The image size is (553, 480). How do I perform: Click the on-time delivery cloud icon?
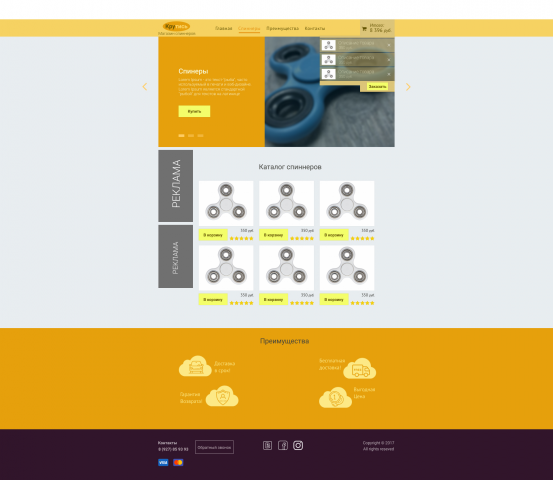(195, 366)
